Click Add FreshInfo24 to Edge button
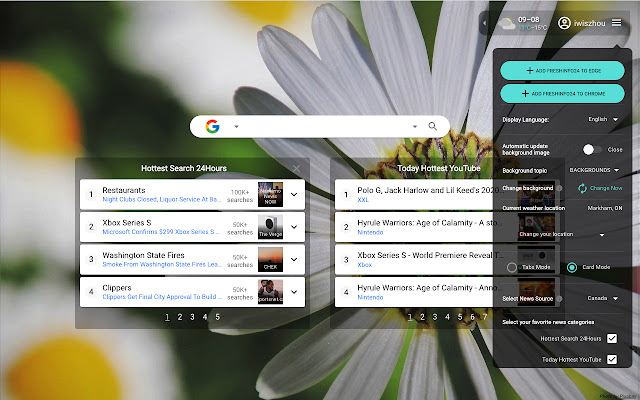 [x=562, y=71]
